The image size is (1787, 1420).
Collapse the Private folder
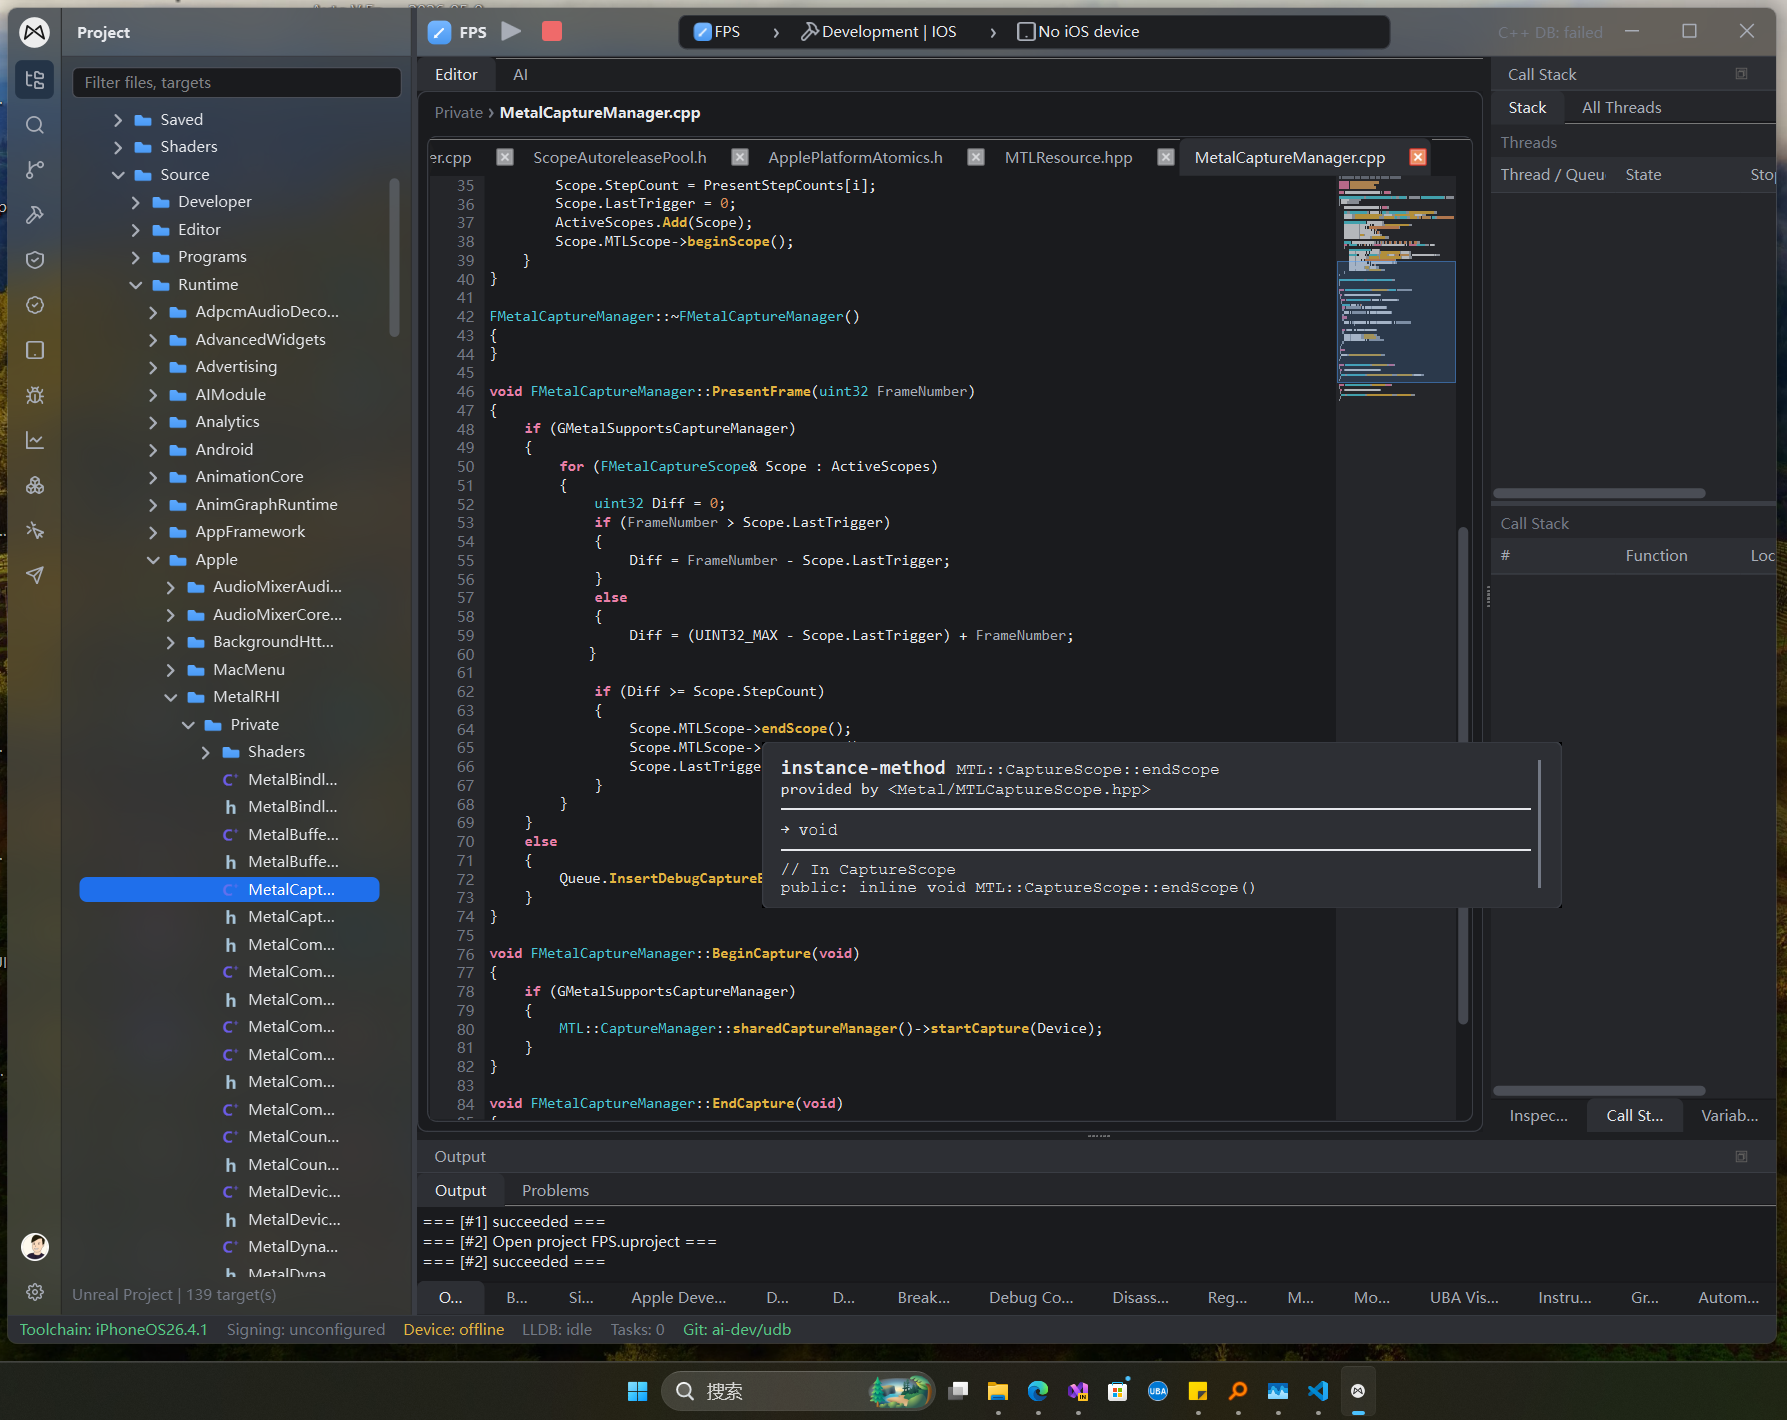(188, 725)
